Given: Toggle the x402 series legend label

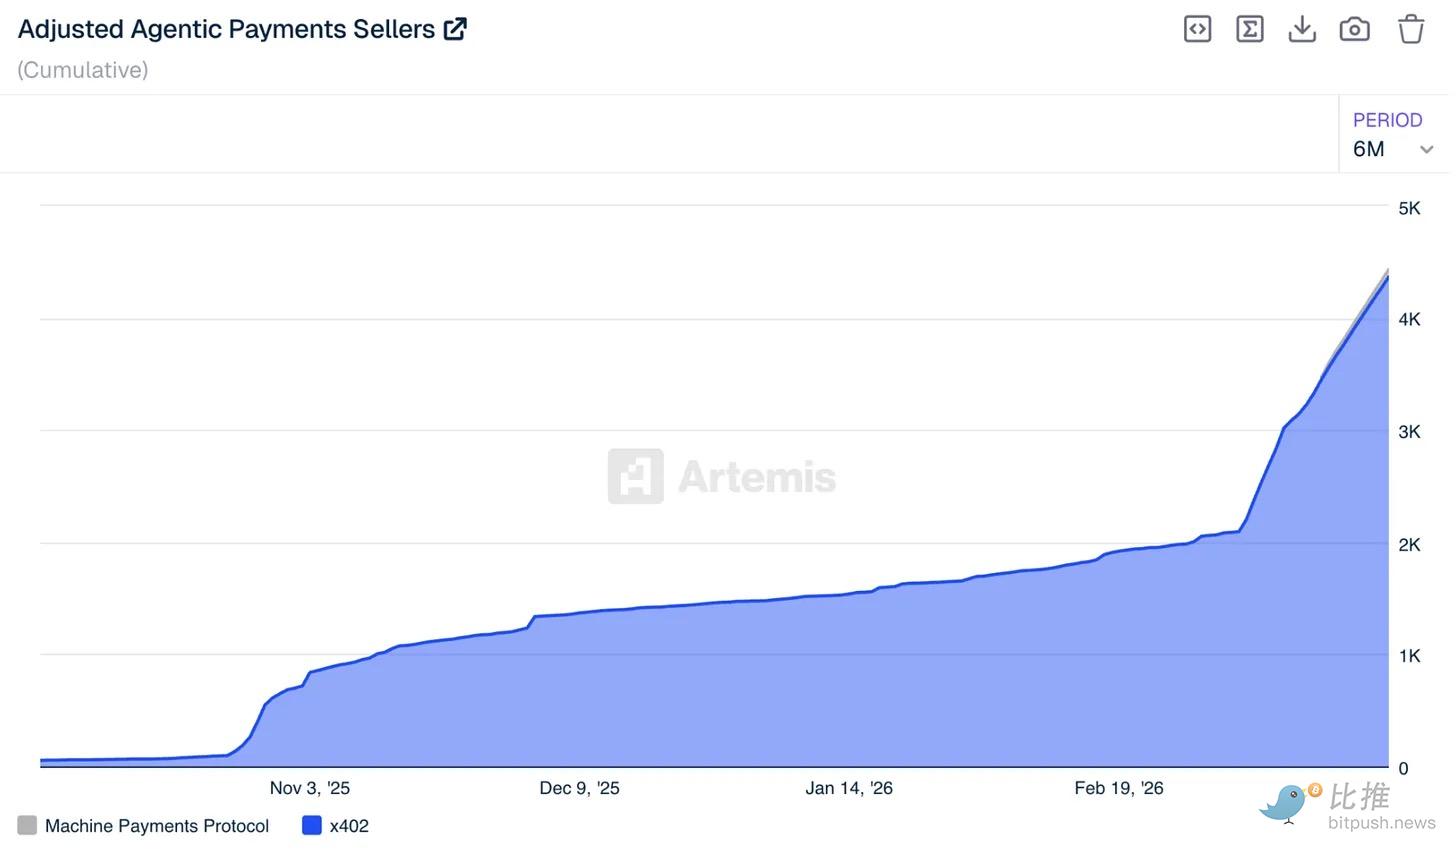Looking at the screenshot, I should click(x=349, y=826).
